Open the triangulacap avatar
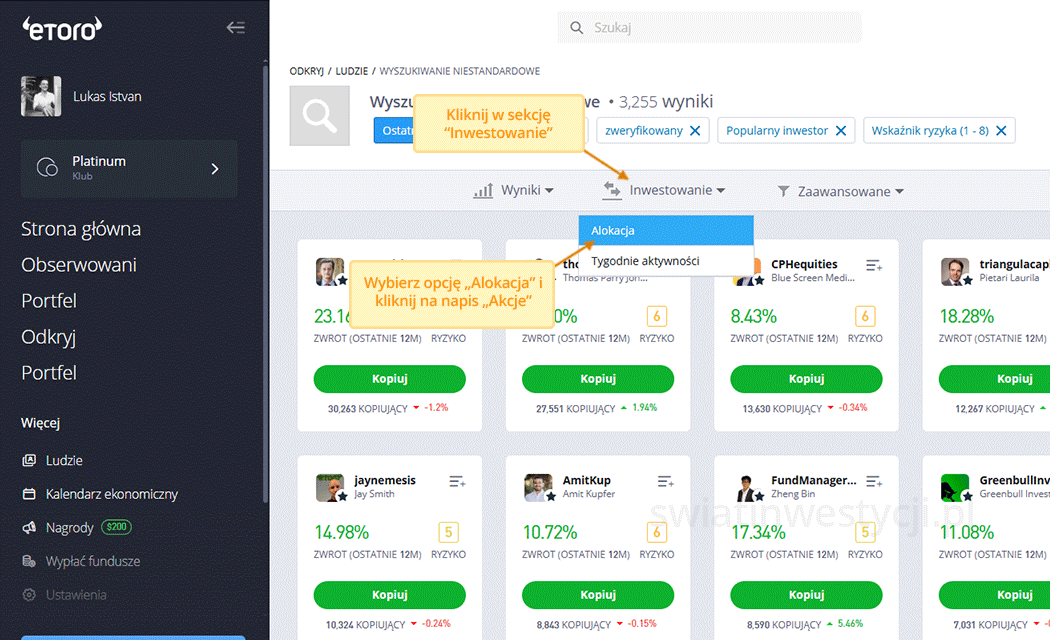1050x640 pixels. click(x=955, y=272)
